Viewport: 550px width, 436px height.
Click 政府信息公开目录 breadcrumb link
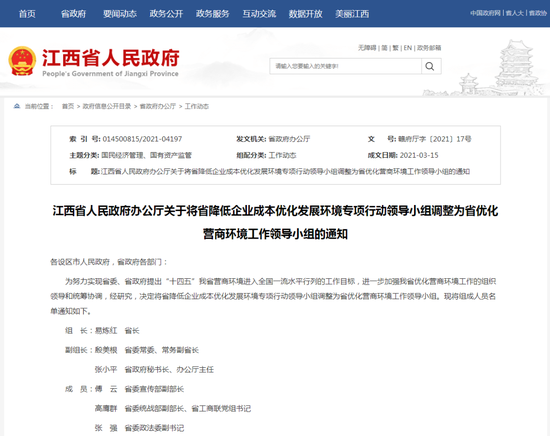tap(107, 106)
